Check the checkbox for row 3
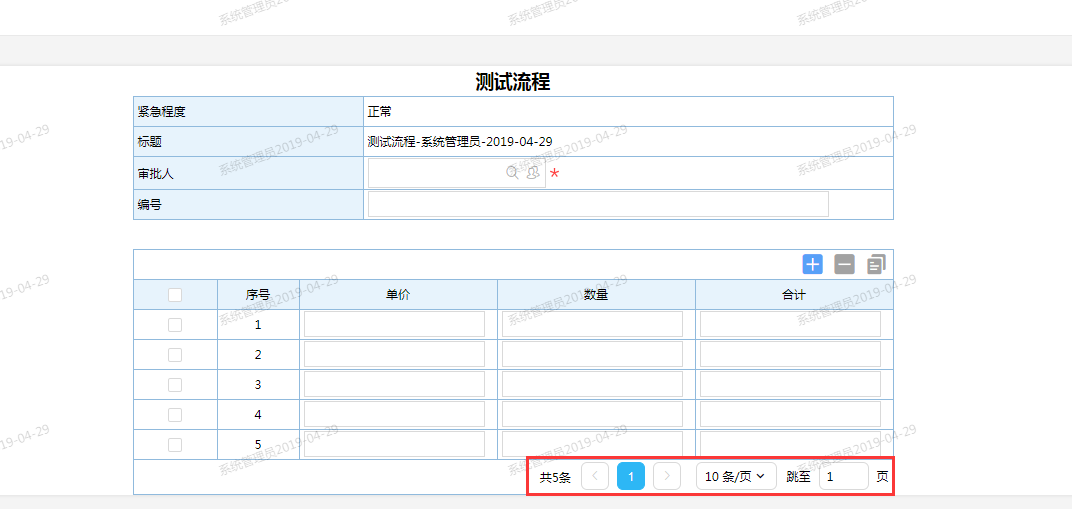 pos(175,385)
